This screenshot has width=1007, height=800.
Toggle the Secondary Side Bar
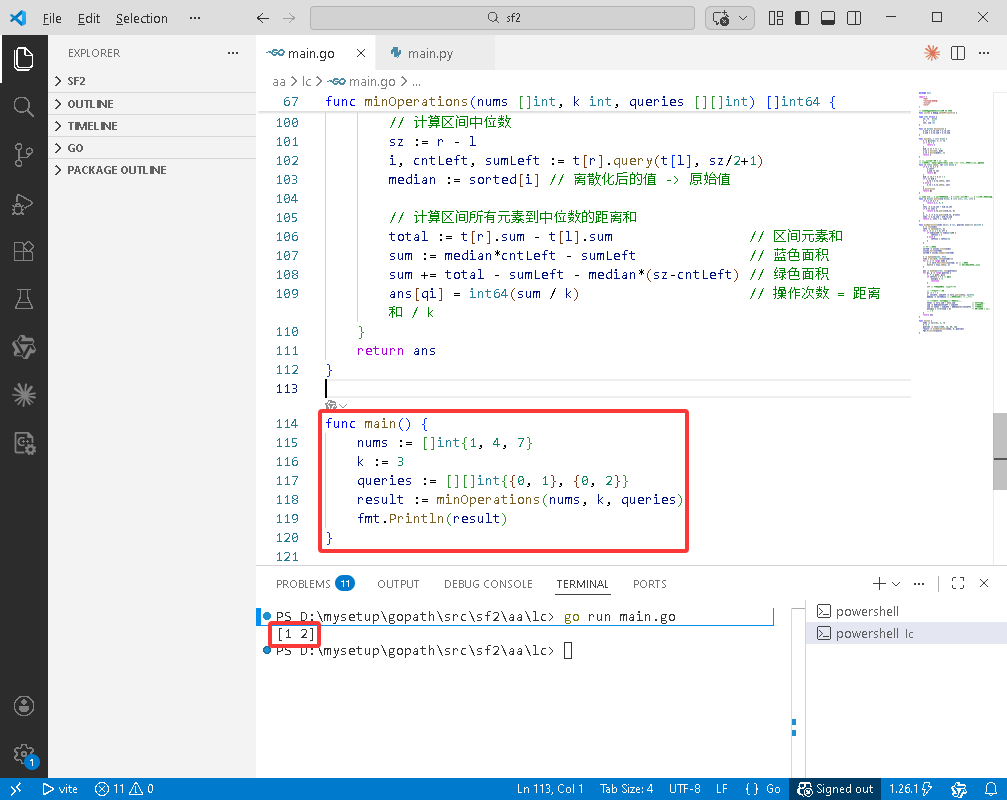click(854, 18)
